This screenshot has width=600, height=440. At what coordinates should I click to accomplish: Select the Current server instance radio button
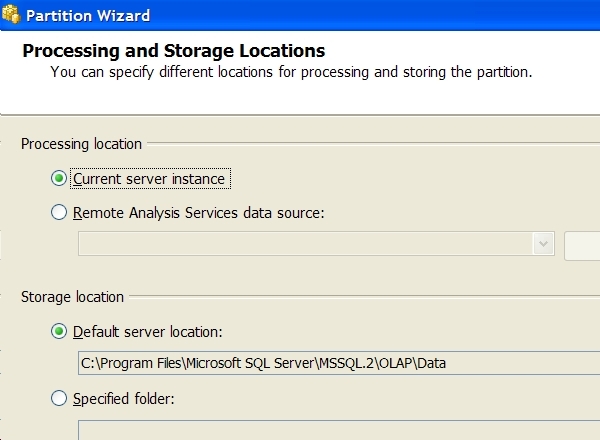coord(59,179)
